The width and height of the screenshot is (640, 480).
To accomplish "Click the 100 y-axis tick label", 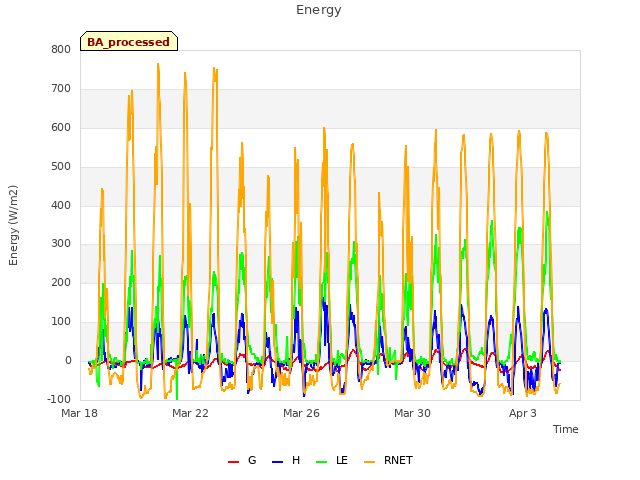I will 61,322.
